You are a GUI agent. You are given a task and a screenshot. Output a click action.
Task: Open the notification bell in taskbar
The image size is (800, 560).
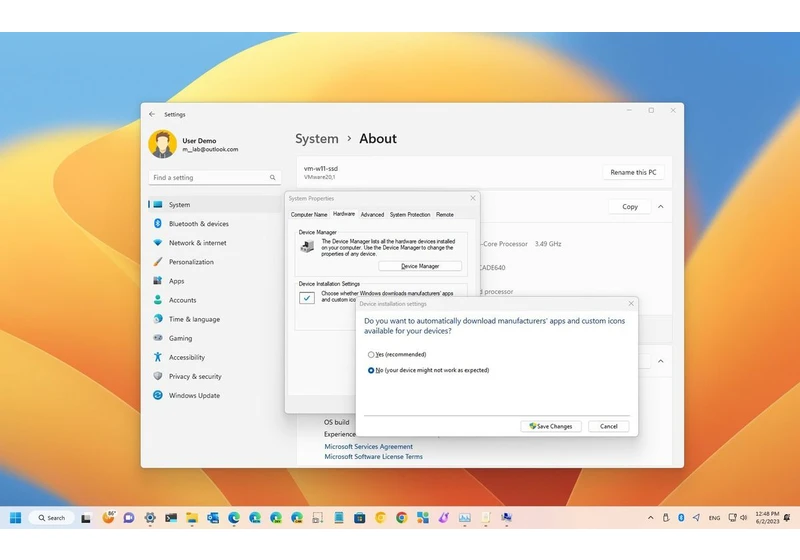click(787, 518)
